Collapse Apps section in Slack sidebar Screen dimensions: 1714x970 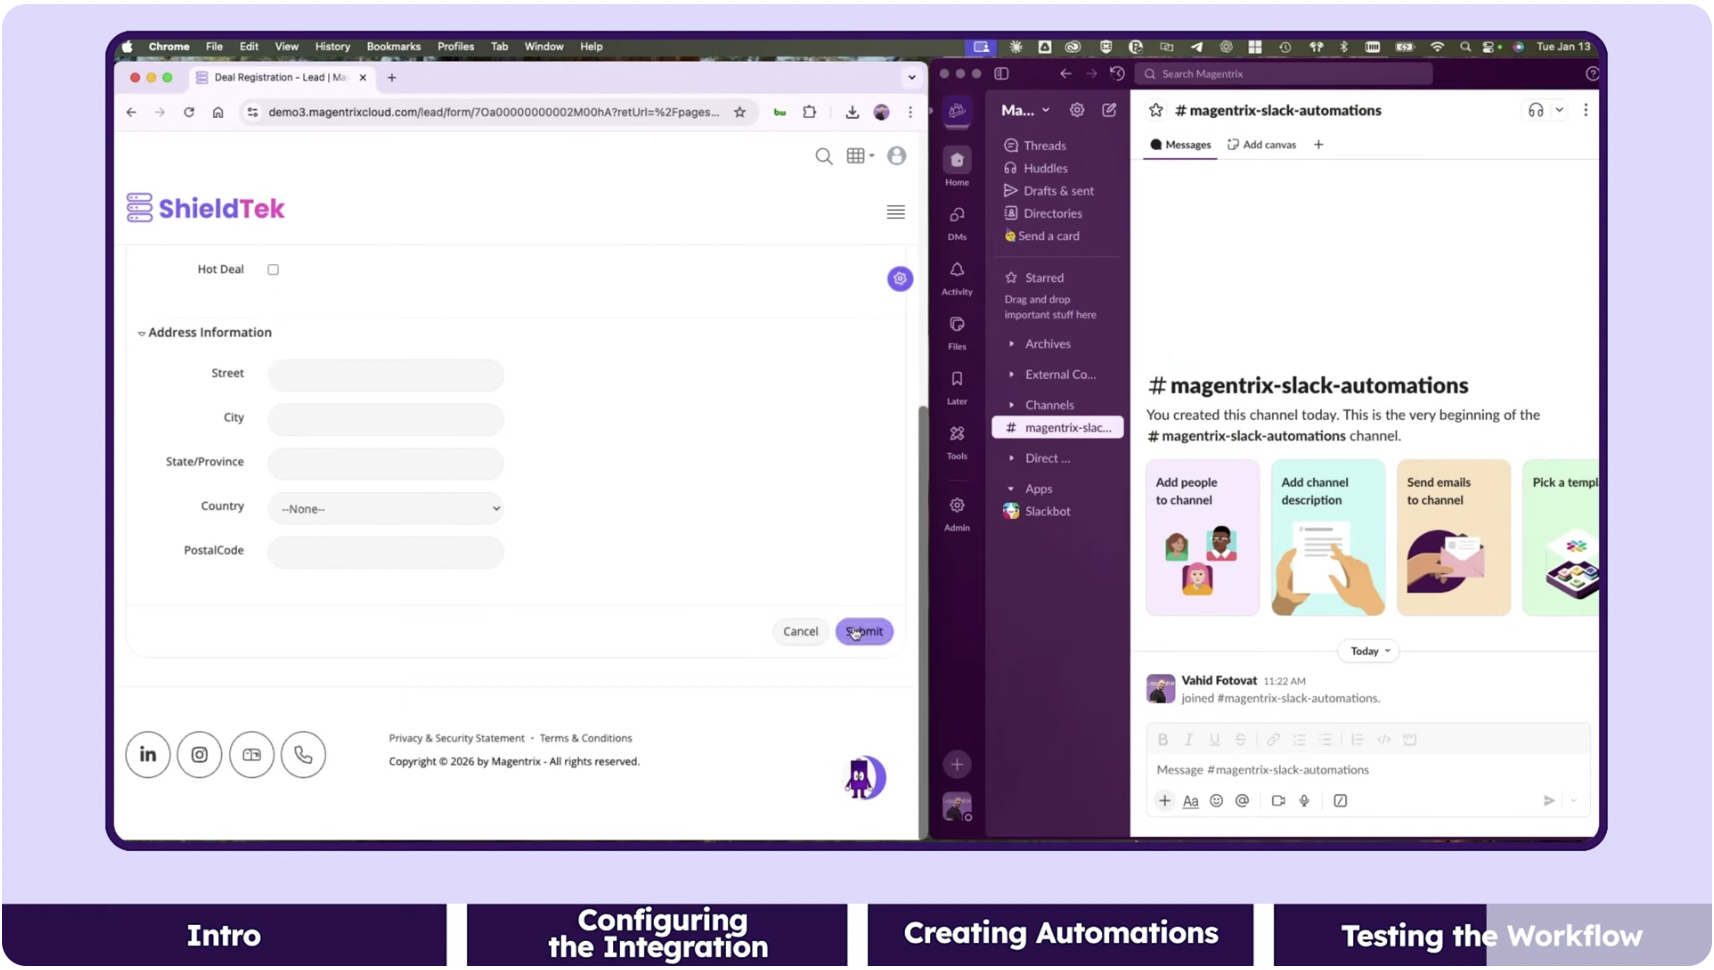pyautogui.click(x=1011, y=489)
